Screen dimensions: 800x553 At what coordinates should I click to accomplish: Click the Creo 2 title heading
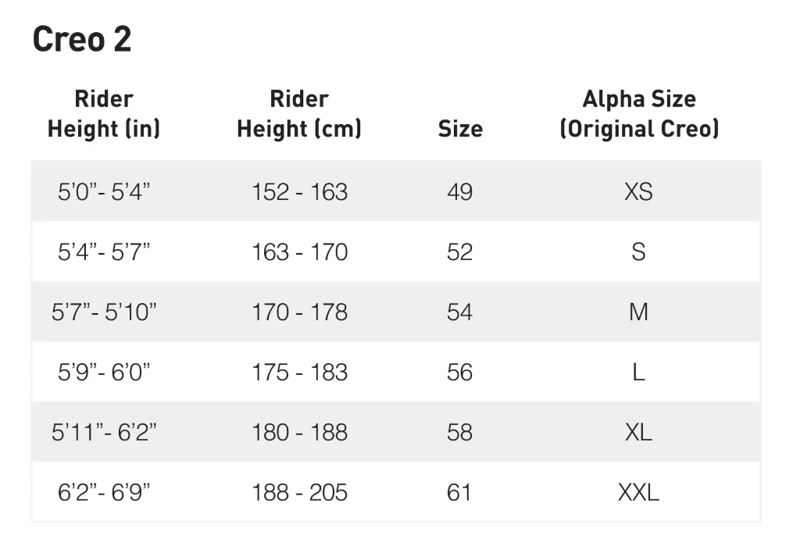82,39
